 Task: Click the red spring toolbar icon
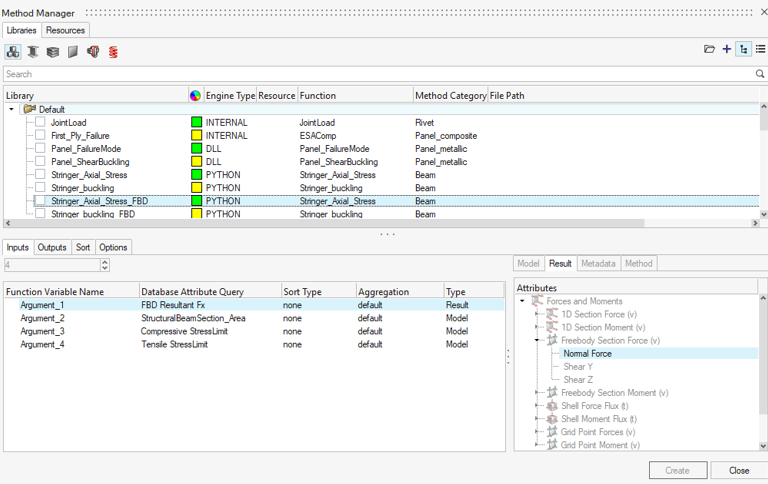(113, 51)
